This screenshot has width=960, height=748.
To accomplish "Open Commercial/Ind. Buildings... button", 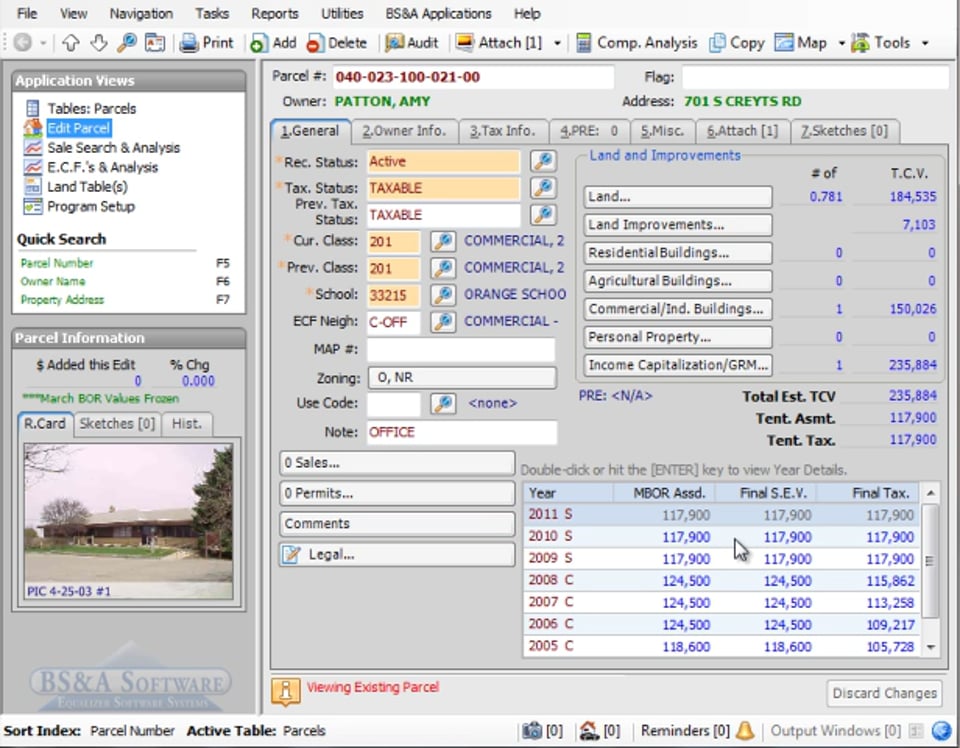I will 678,309.
